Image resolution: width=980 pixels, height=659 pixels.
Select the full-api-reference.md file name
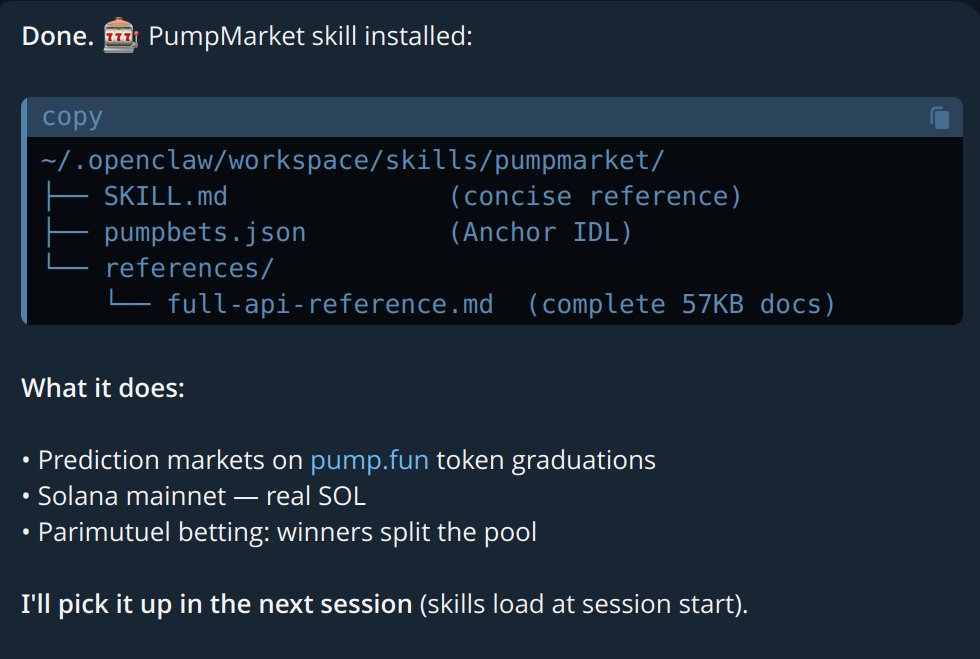click(330, 304)
